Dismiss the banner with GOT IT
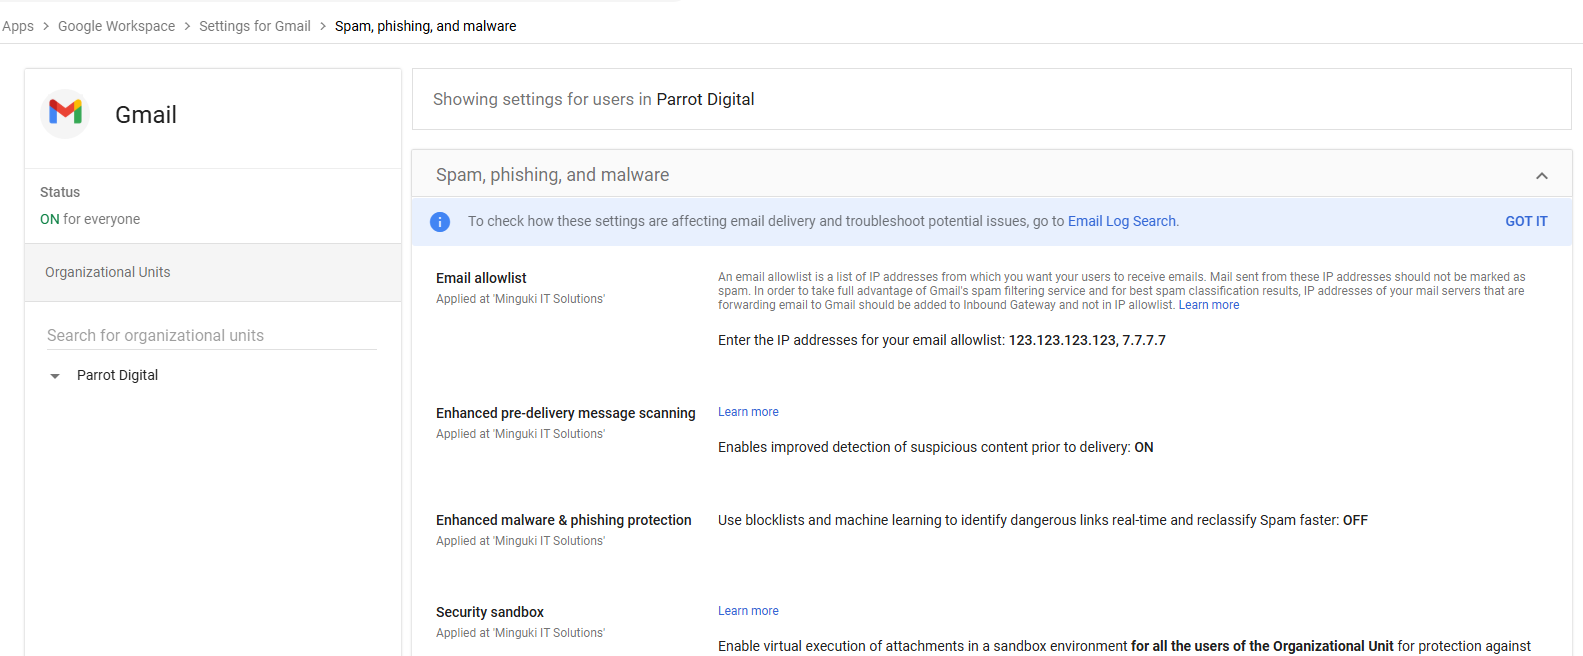 (1525, 221)
